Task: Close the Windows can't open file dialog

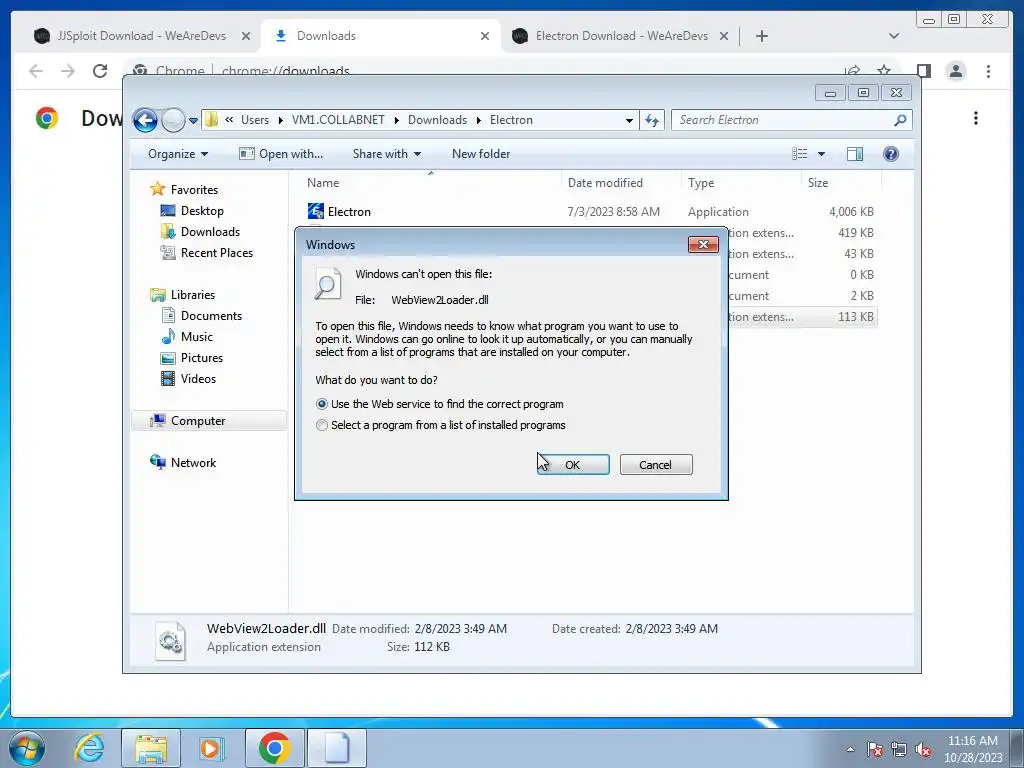Action: tap(703, 244)
